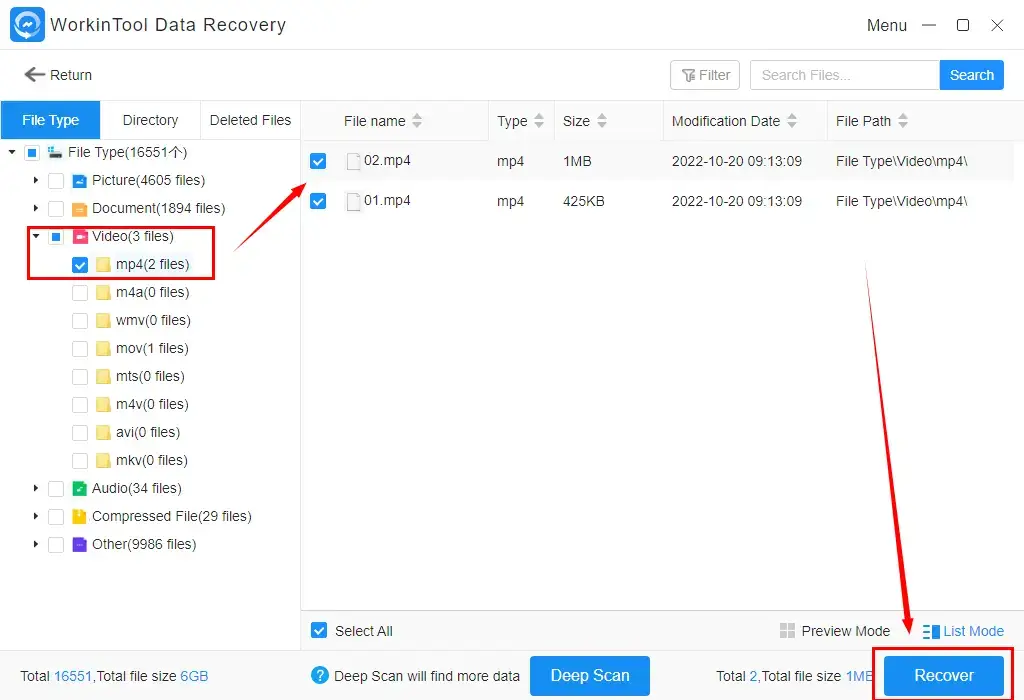Click the Video category icon

coord(80,236)
